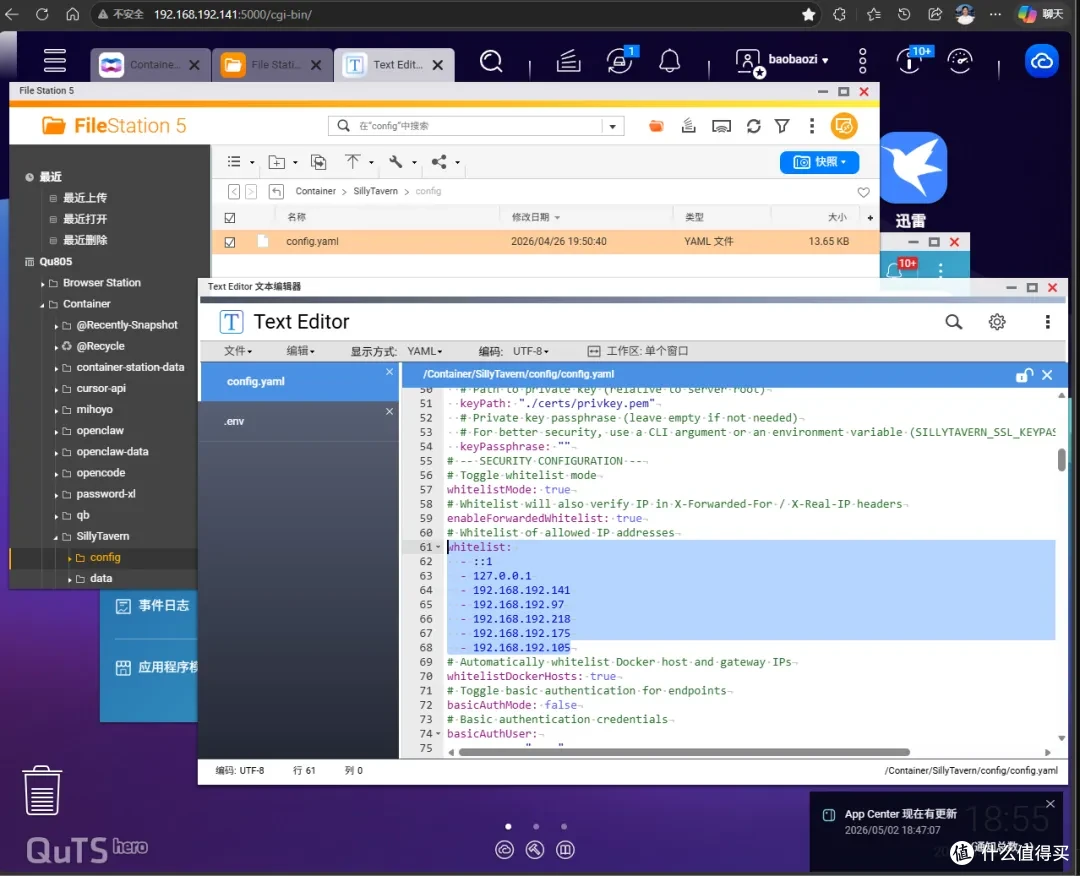The height and width of the screenshot is (876, 1080).
Task: Open the File Station search options dropdown arrow
Action: pos(612,126)
